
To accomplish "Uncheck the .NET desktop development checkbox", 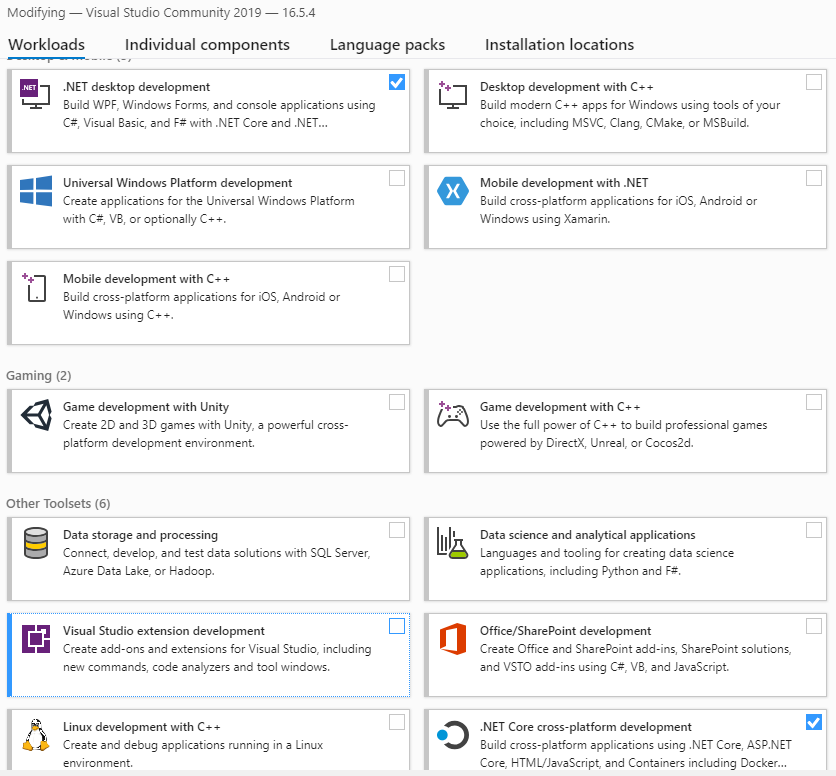I will (x=397, y=82).
